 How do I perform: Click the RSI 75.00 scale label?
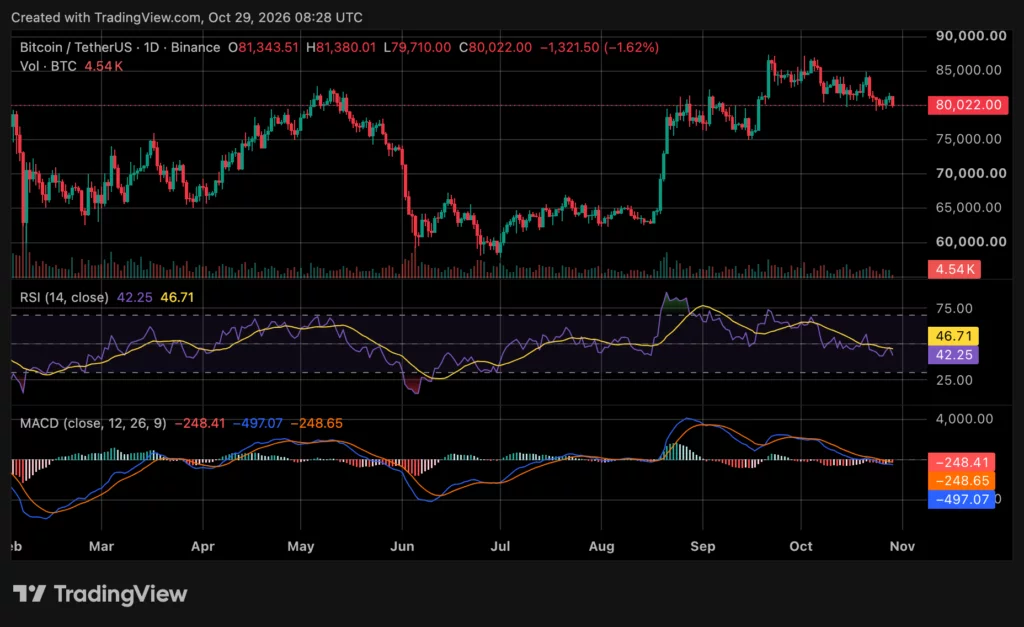coord(954,308)
